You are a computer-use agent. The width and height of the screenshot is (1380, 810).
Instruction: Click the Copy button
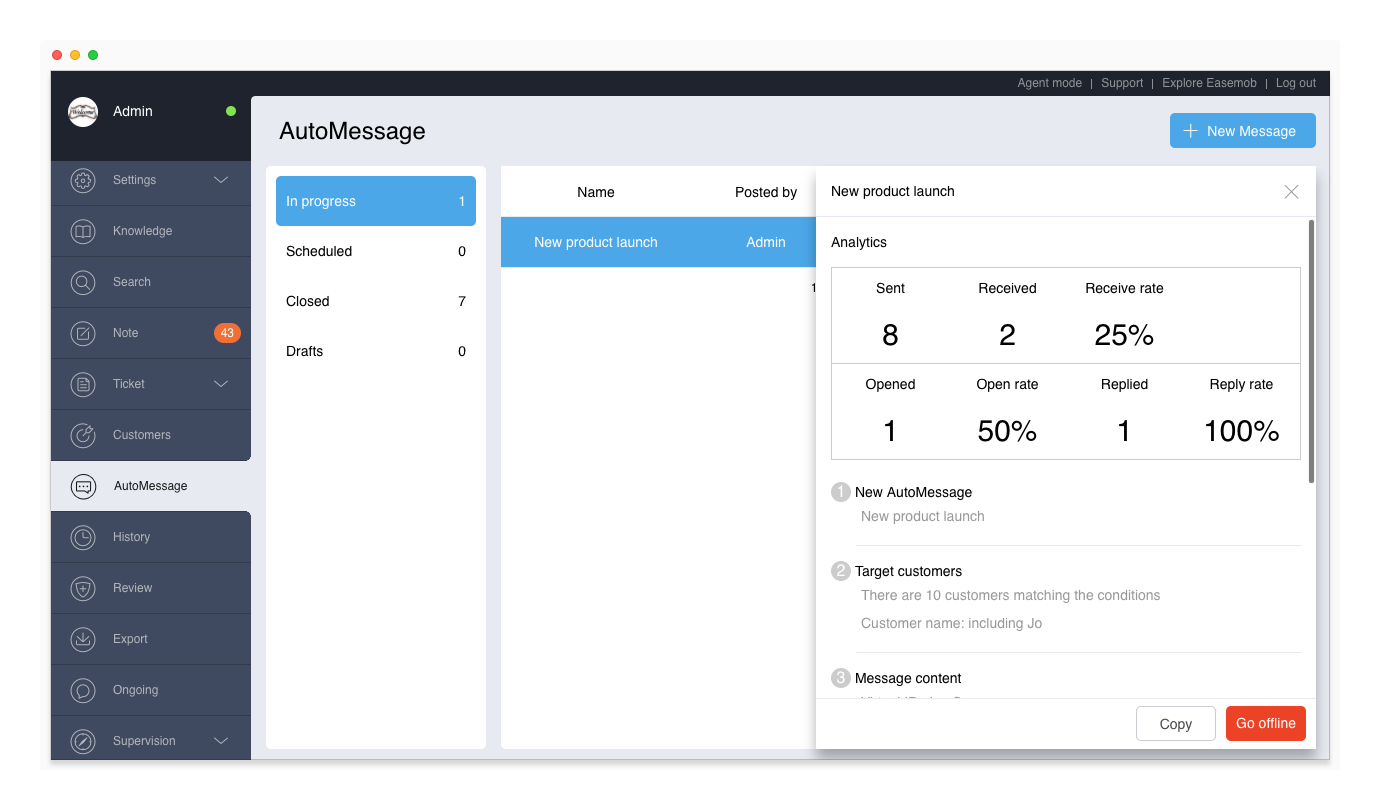pos(1176,724)
